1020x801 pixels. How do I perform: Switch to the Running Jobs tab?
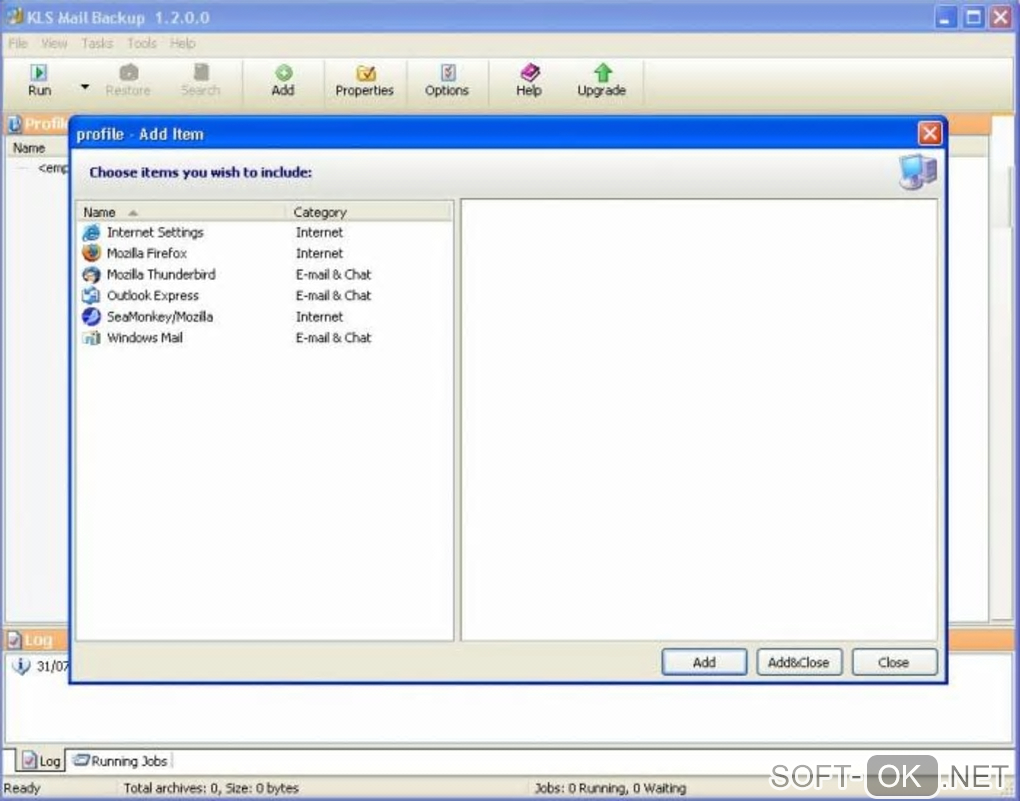120,761
